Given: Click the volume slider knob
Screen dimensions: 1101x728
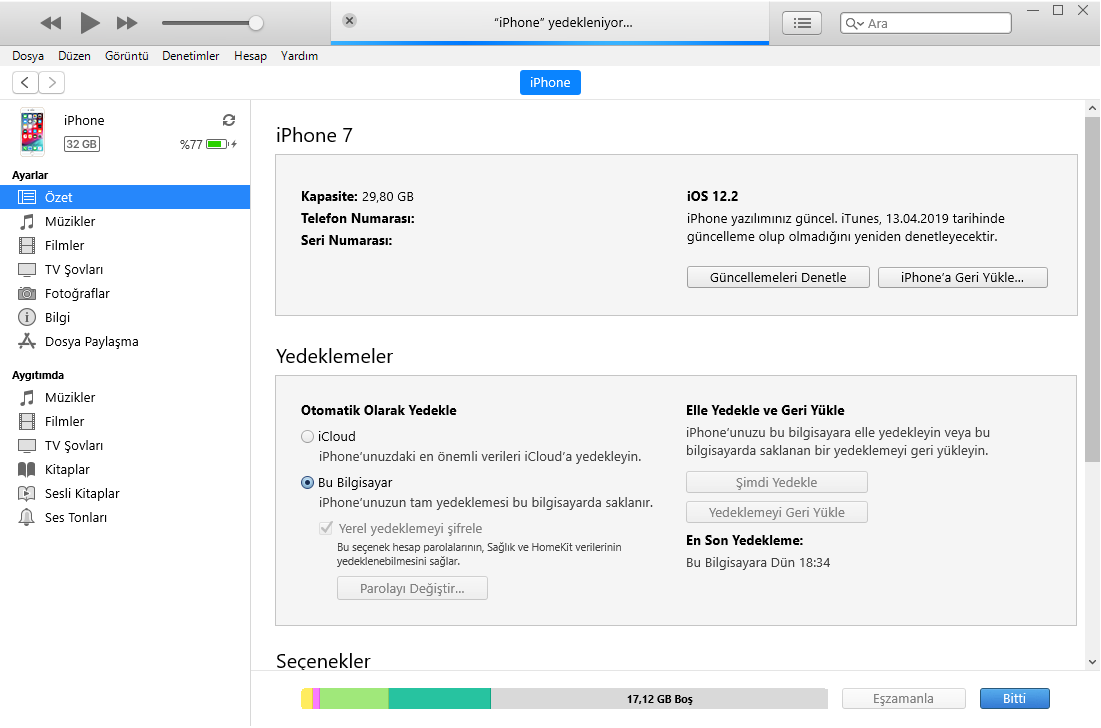Looking at the screenshot, I should (x=256, y=23).
